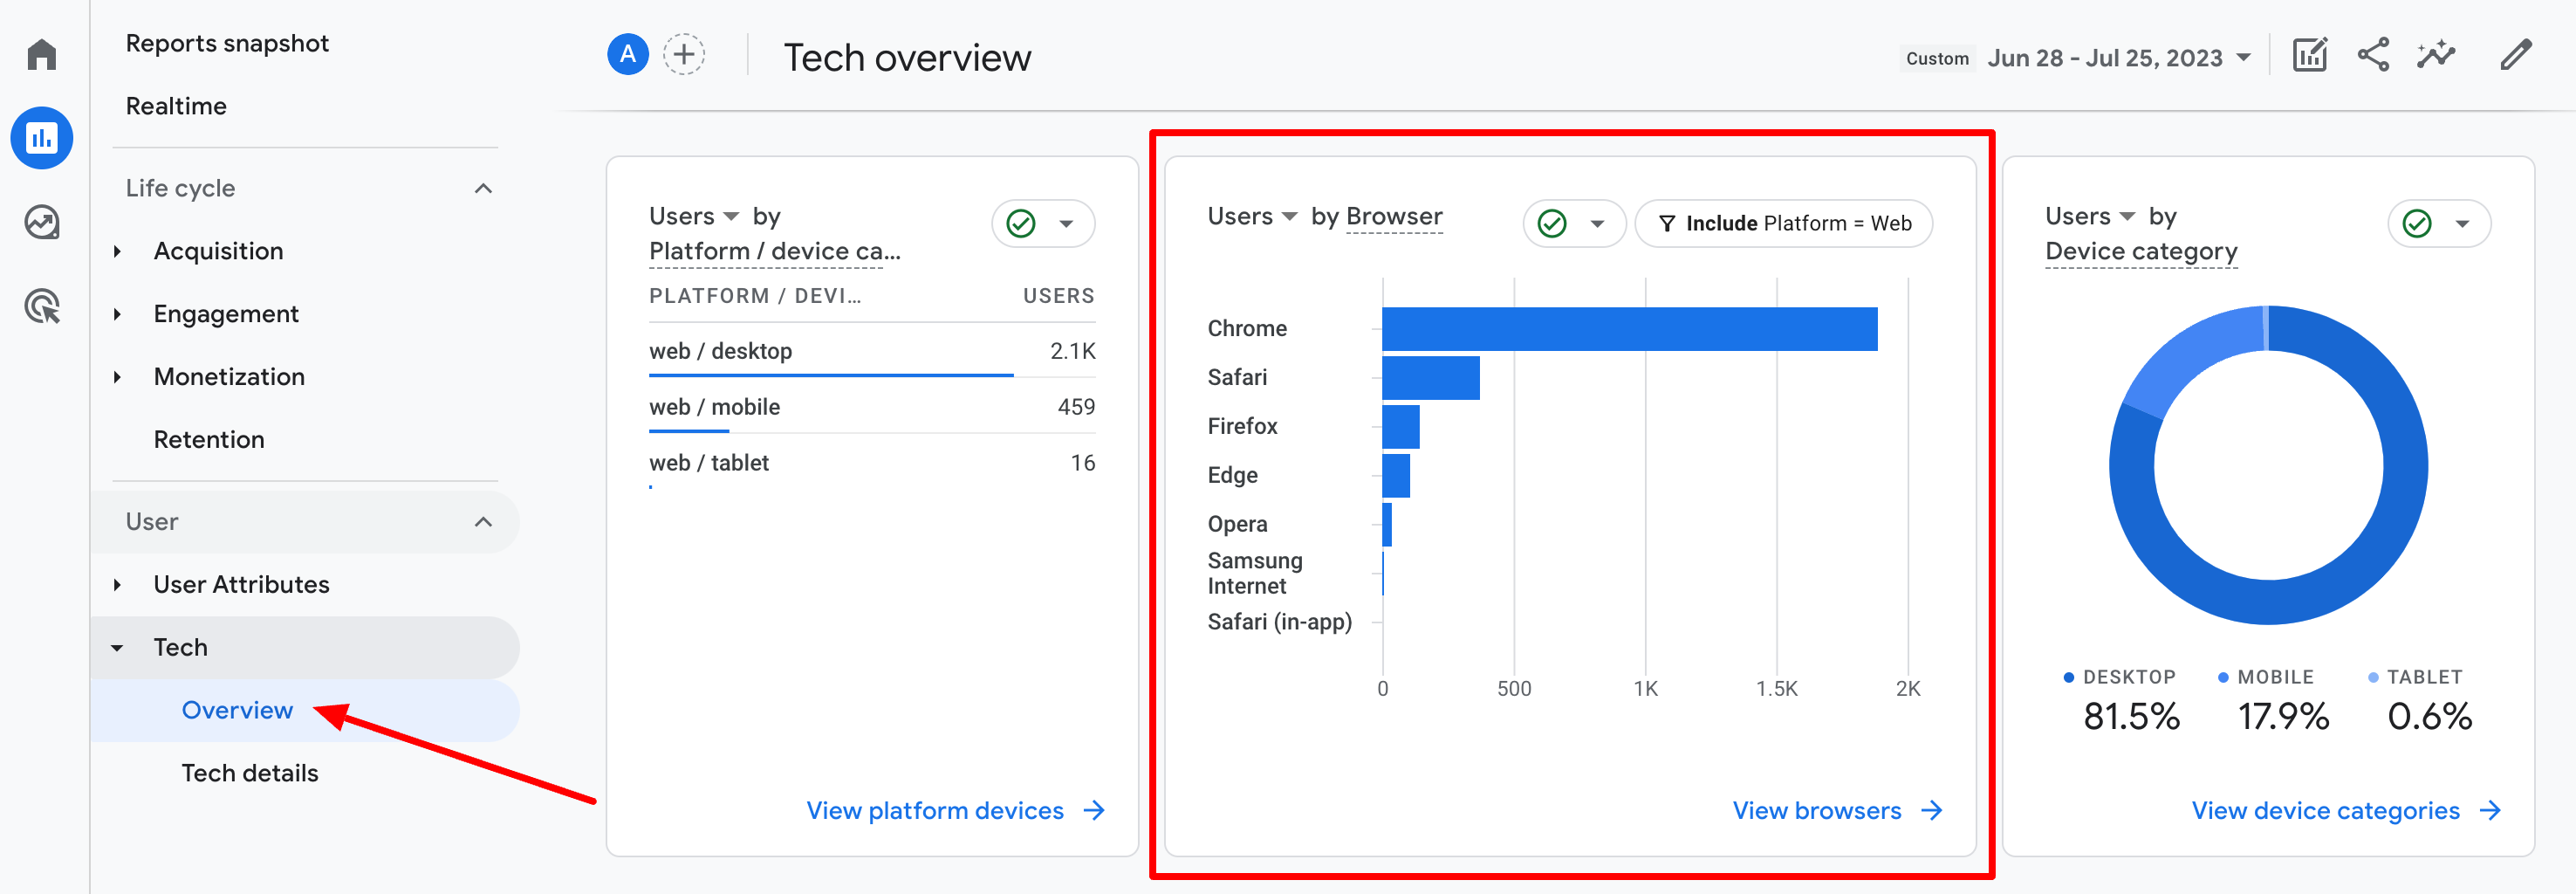This screenshot has width=2576, height=894.
Task: Go to Tech details
Action: 249,772
